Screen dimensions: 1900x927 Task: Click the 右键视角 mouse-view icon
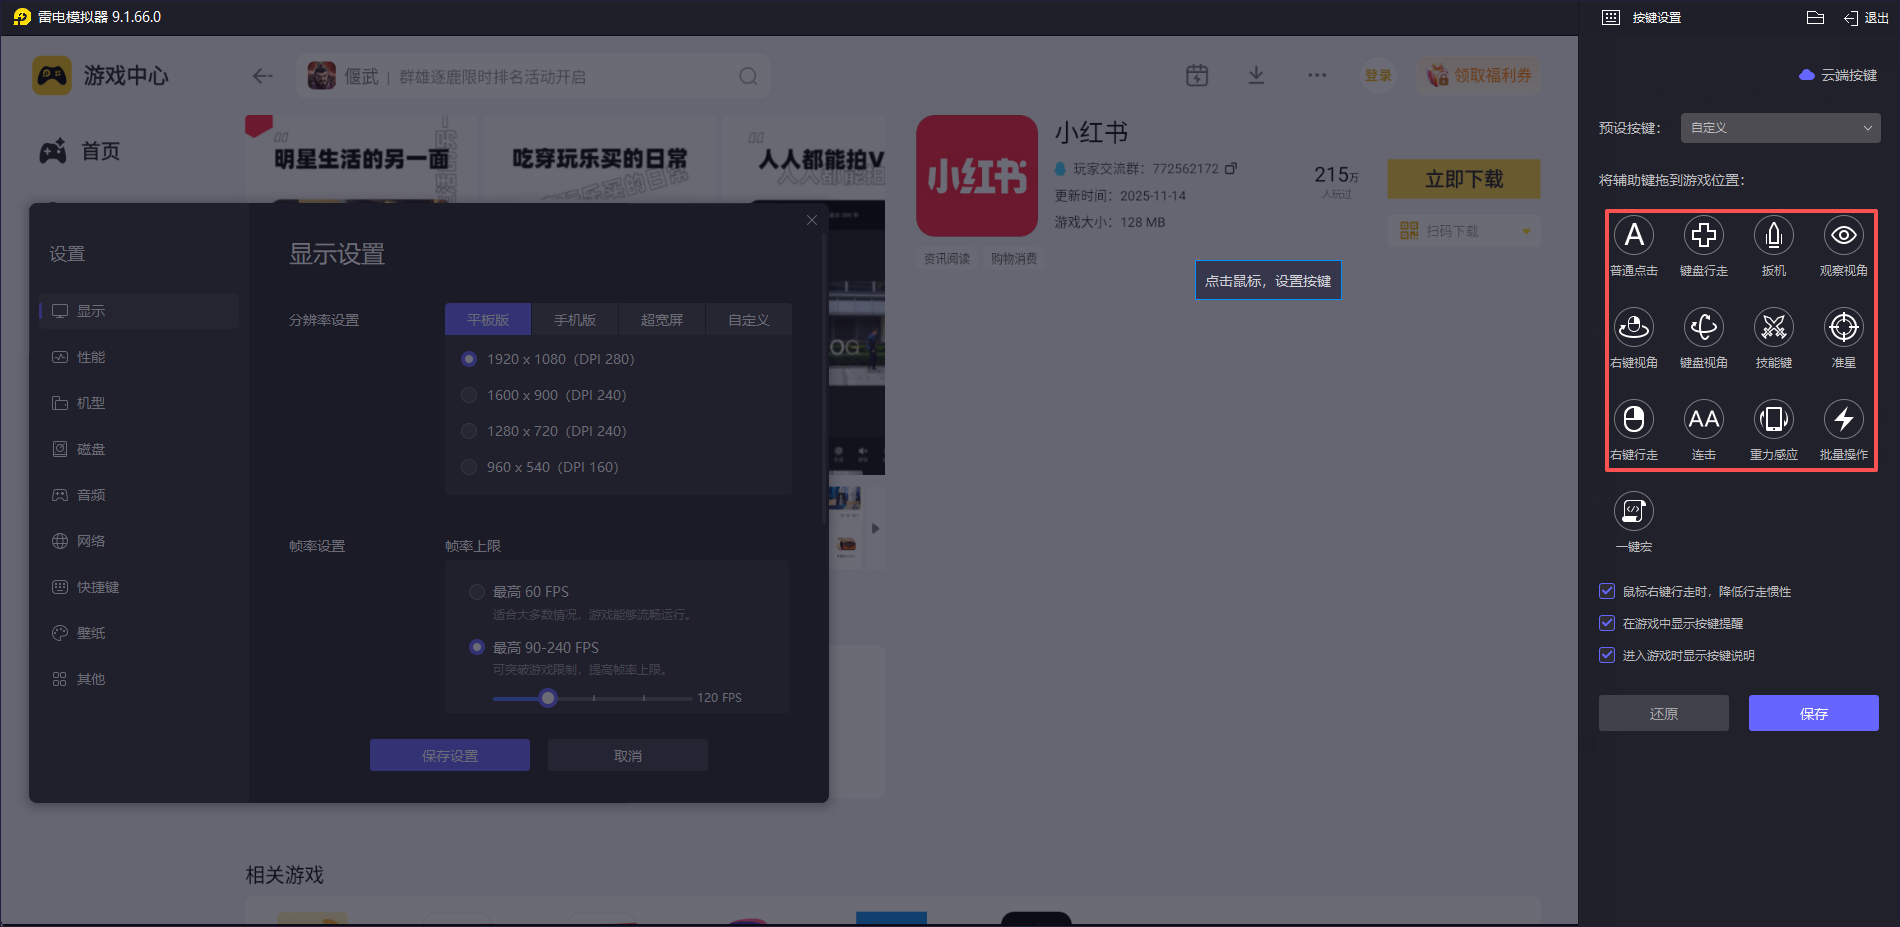pos(1634,328)
